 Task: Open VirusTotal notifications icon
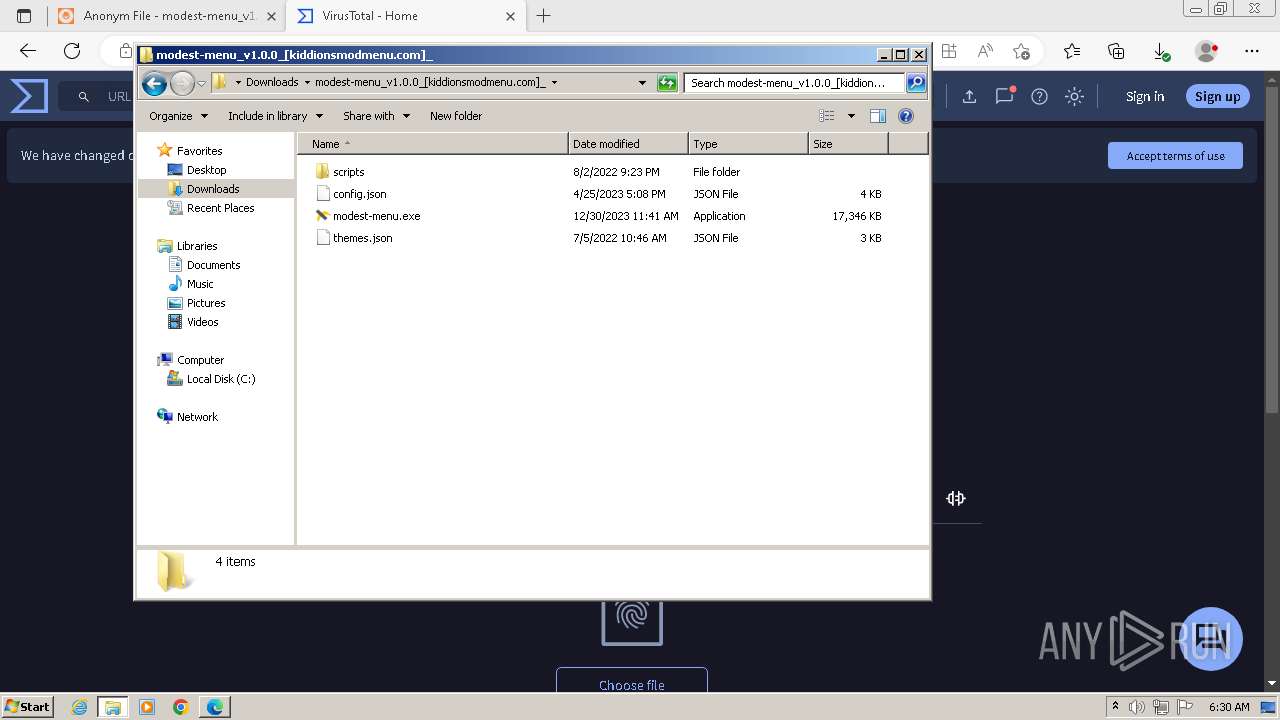1004,96
